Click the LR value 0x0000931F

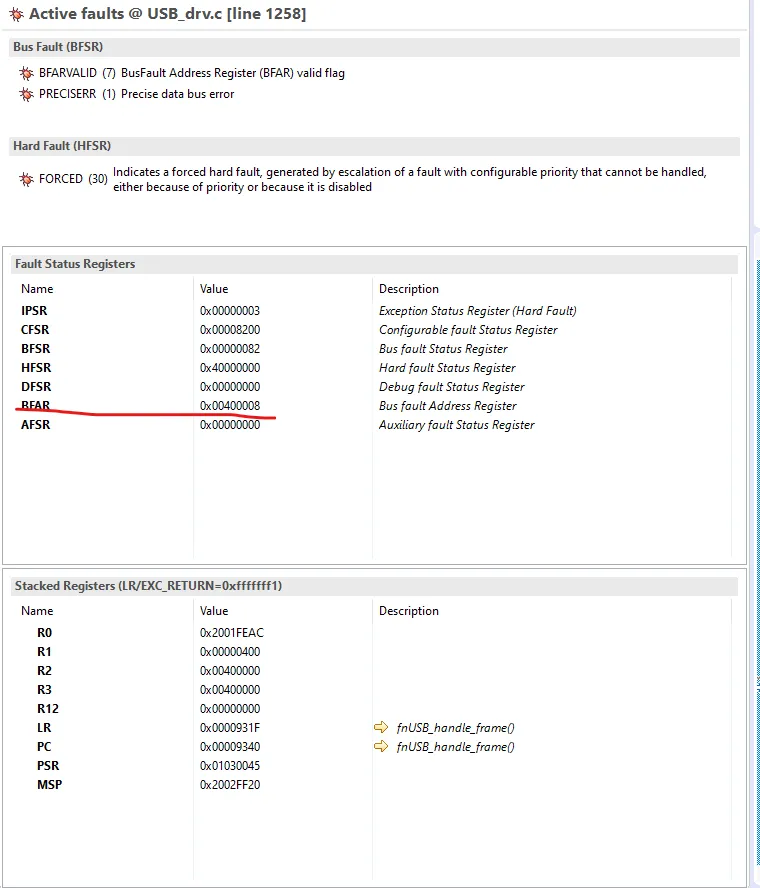click(230, 728)
